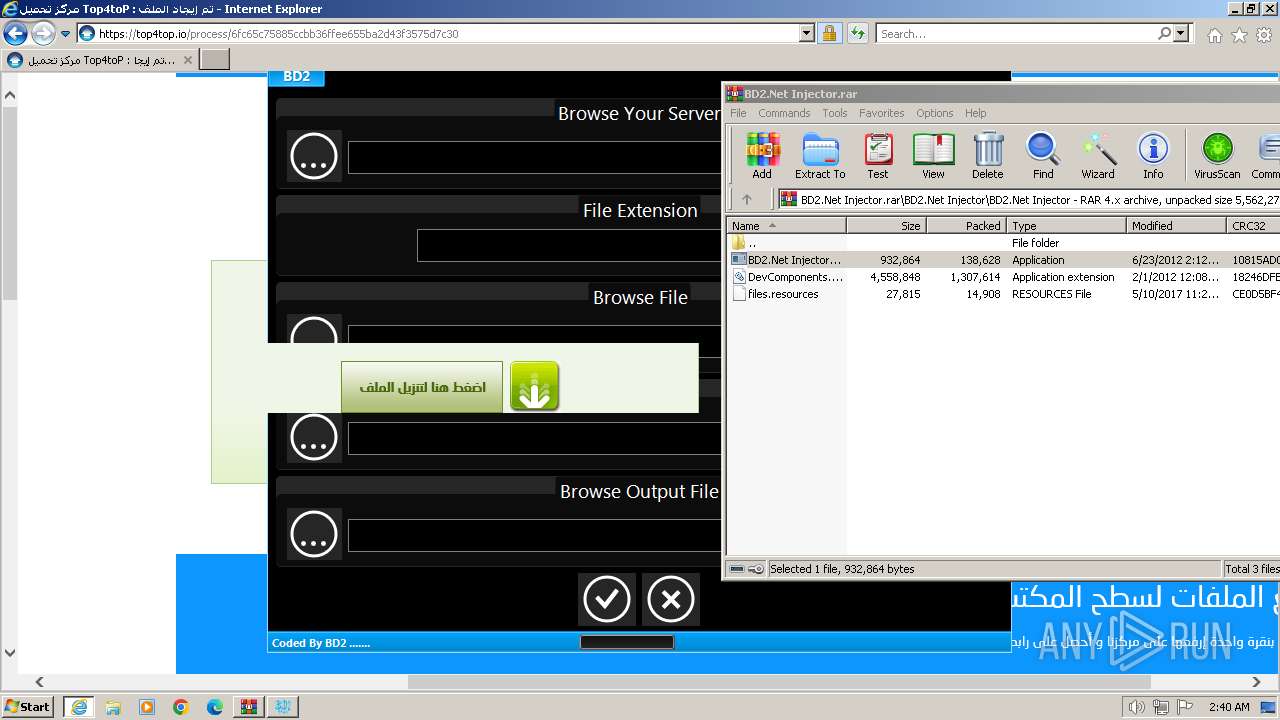This screenshot has height=720, width=1280.
Task: Open the Commands menu in WinRAR
Action: (784, 113)
